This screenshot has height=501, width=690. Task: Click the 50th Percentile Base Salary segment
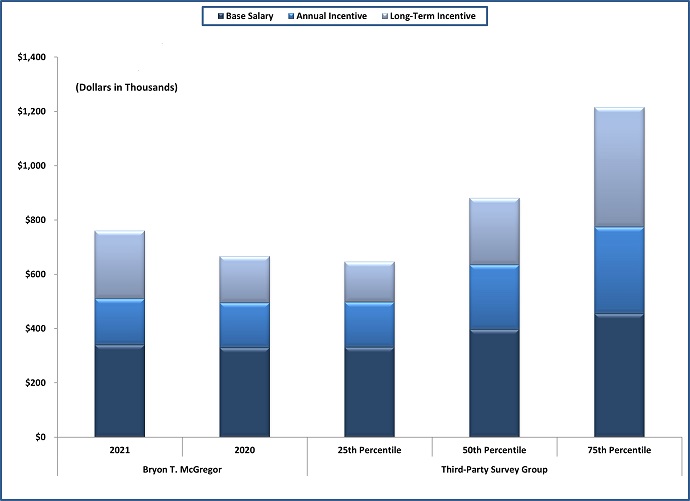click(494, 383)
